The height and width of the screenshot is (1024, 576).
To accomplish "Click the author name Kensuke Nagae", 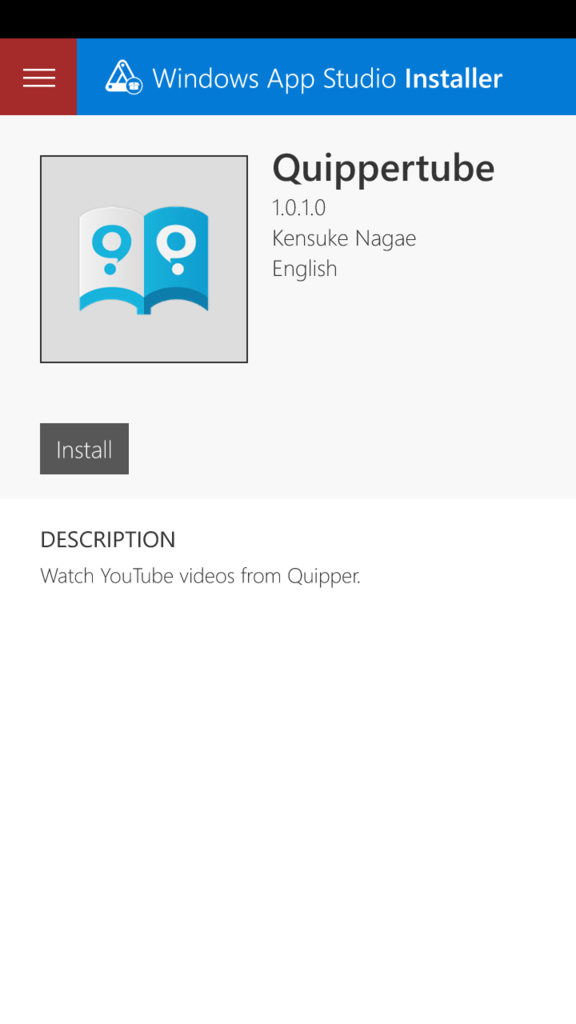I will pyautogui.click(x=344, y=238).
